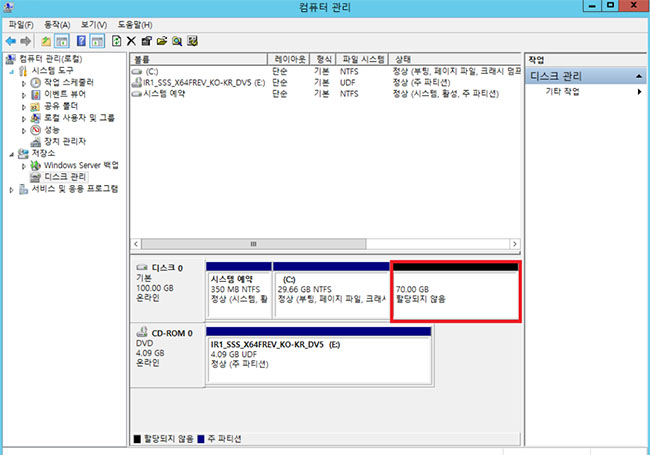Click the Refresh toolbar icon
Viewport: 650px width, 455px height.
click(116, 41)
